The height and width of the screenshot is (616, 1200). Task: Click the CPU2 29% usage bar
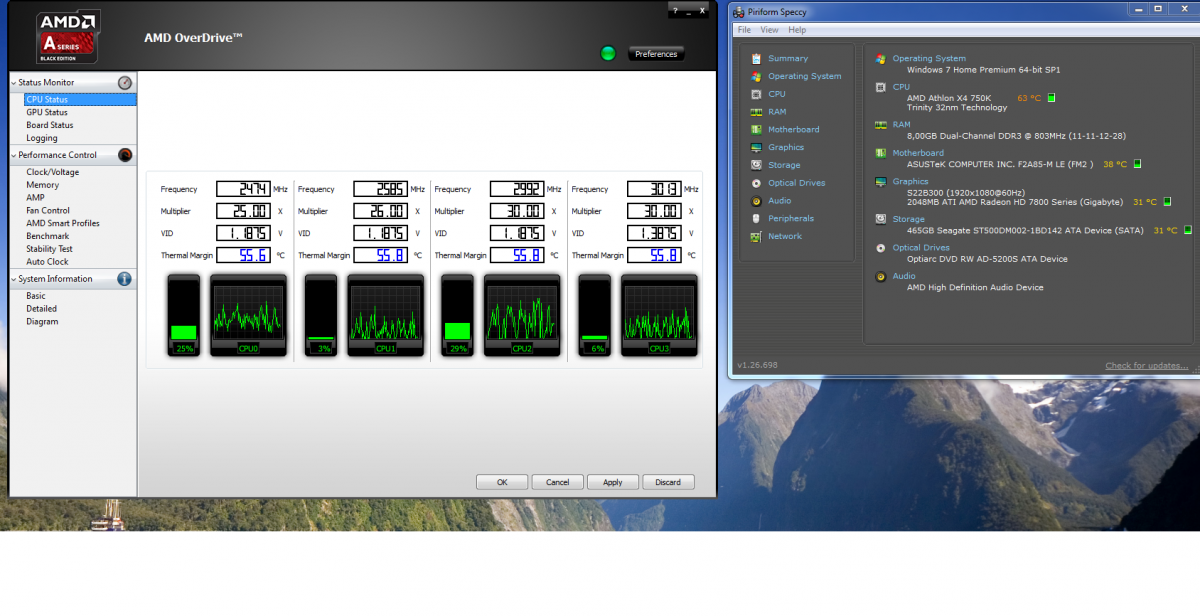click(458, 316)
